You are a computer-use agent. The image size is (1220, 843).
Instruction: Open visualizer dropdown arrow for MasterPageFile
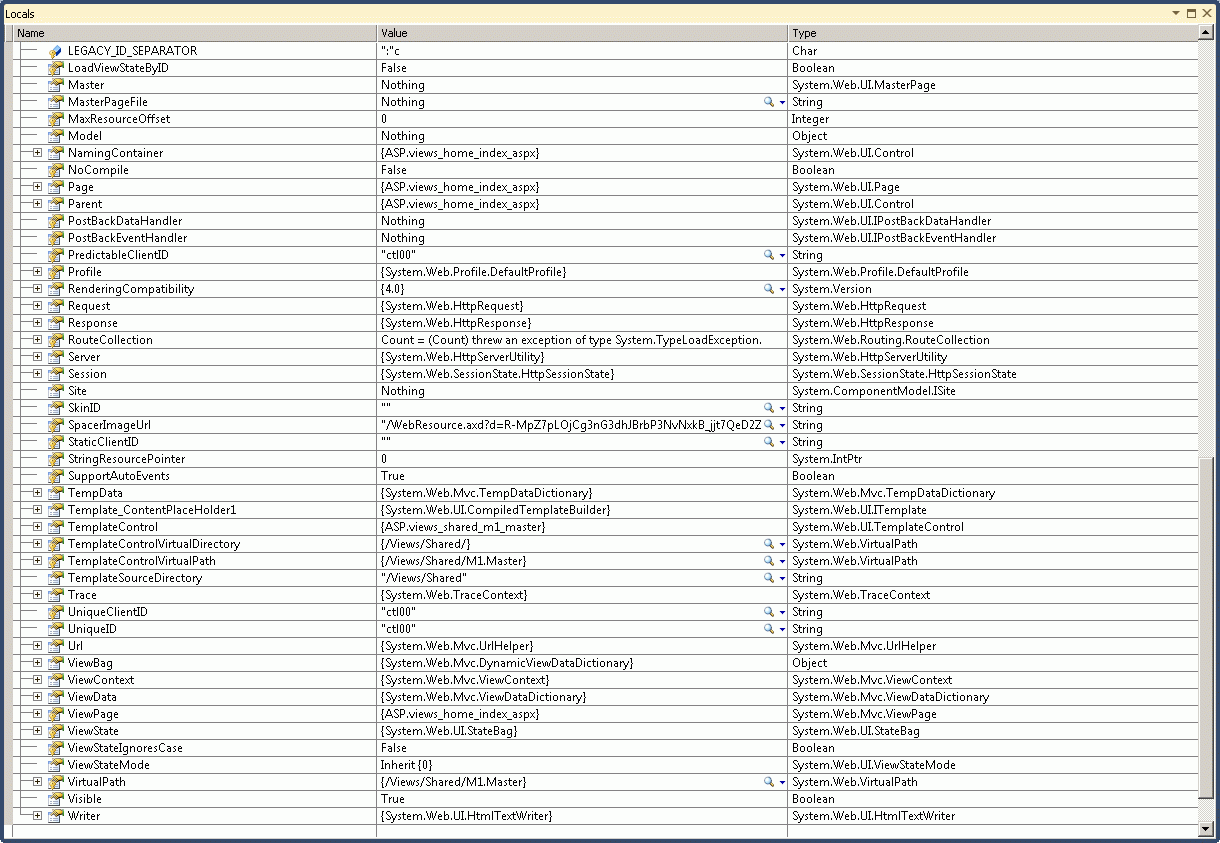(782, 102)
